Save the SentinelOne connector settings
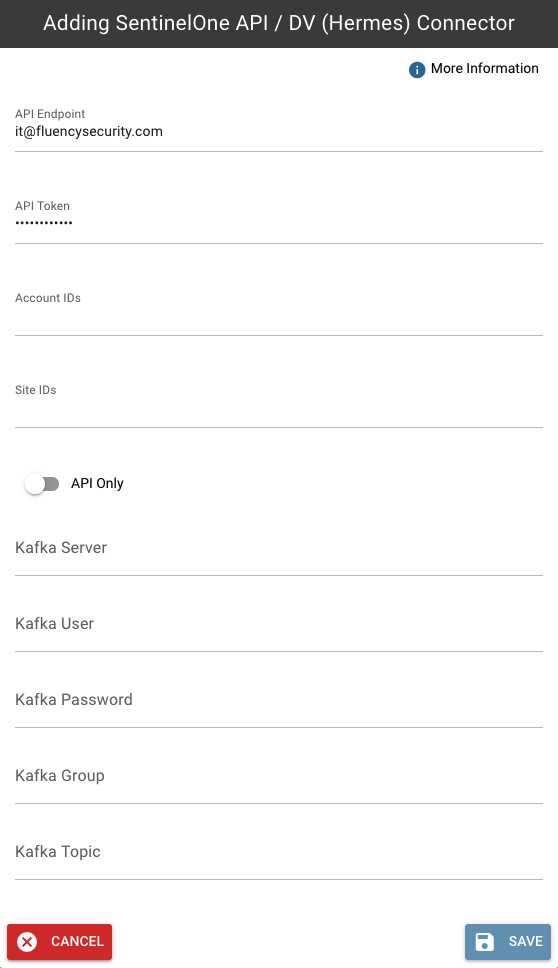Image resolution: width=558 pixels, height=968 pixels. click(507, 941)
